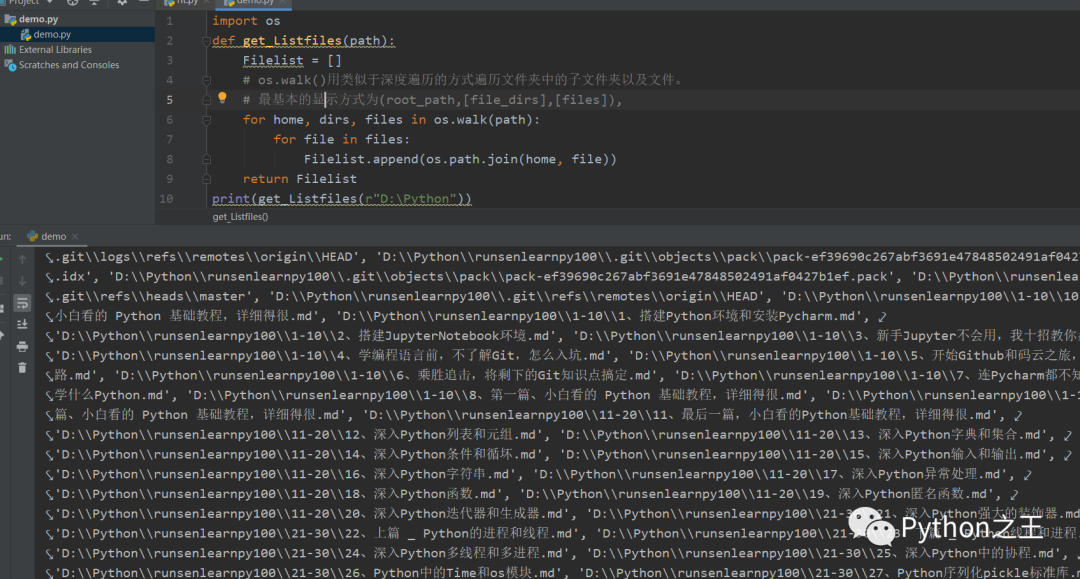The image size is (1080, 579).
Task: Click line number 6 in gutter
Action: pyautogui.click(x=169, y=120)
